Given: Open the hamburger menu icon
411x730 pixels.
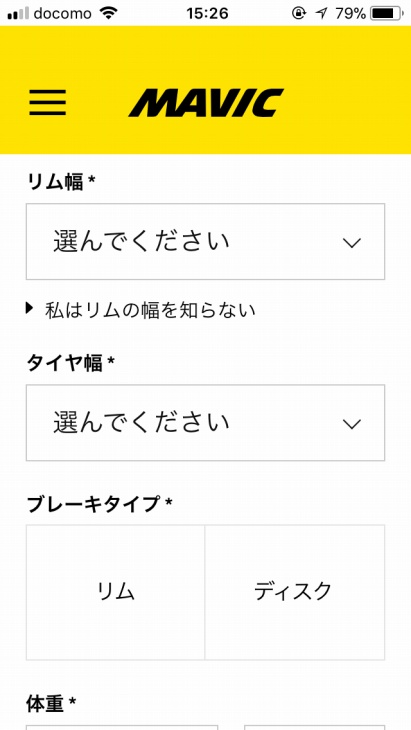Looking at the screenshot, I should tap(47, 102).
